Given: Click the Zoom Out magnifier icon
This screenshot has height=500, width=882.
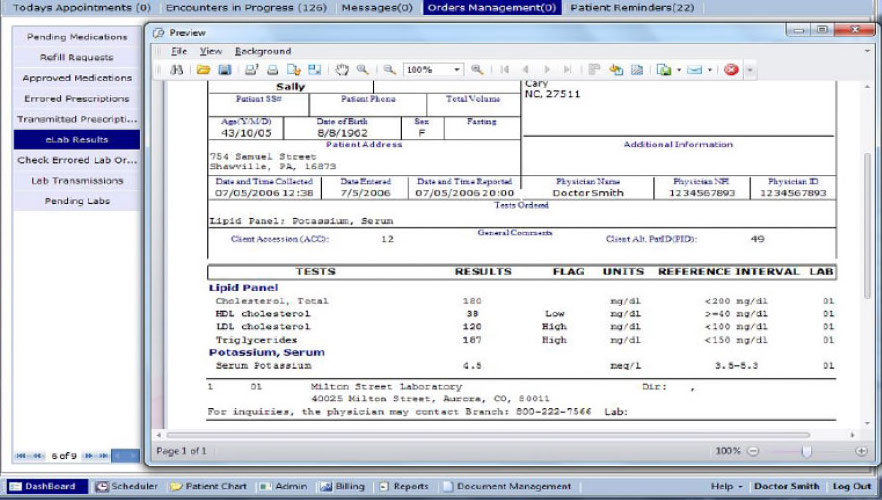Looking at the screenshot, I should click(x=389, y=70).
